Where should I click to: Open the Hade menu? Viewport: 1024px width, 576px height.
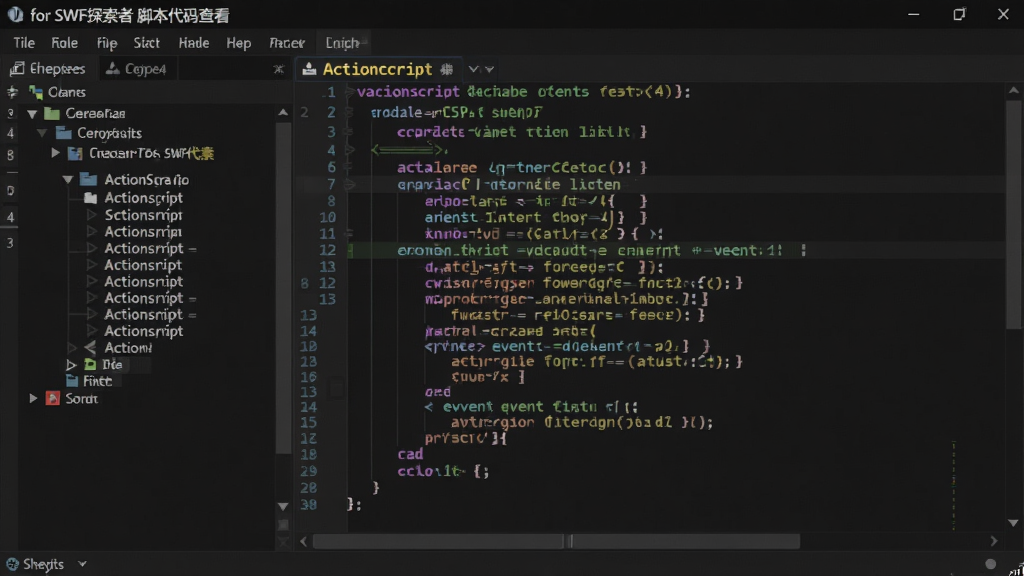tap(194, 43)
